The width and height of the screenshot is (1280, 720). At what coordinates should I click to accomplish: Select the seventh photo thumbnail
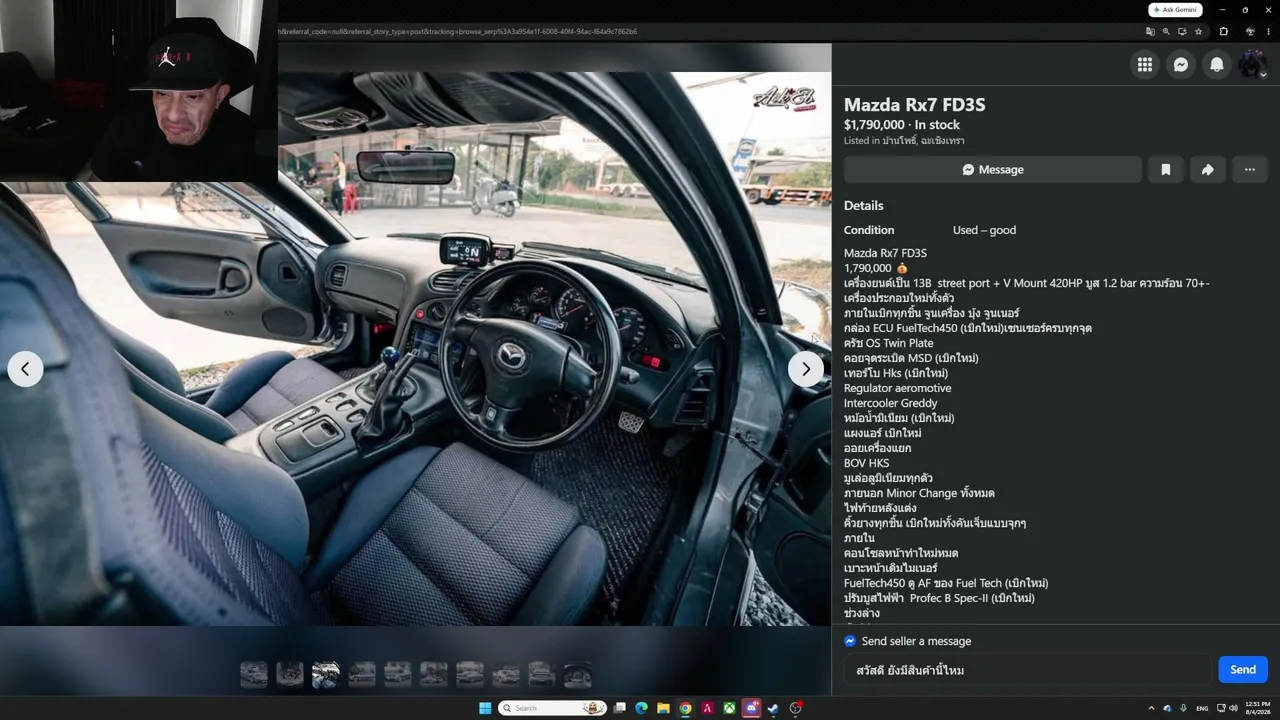click(470, 675)
